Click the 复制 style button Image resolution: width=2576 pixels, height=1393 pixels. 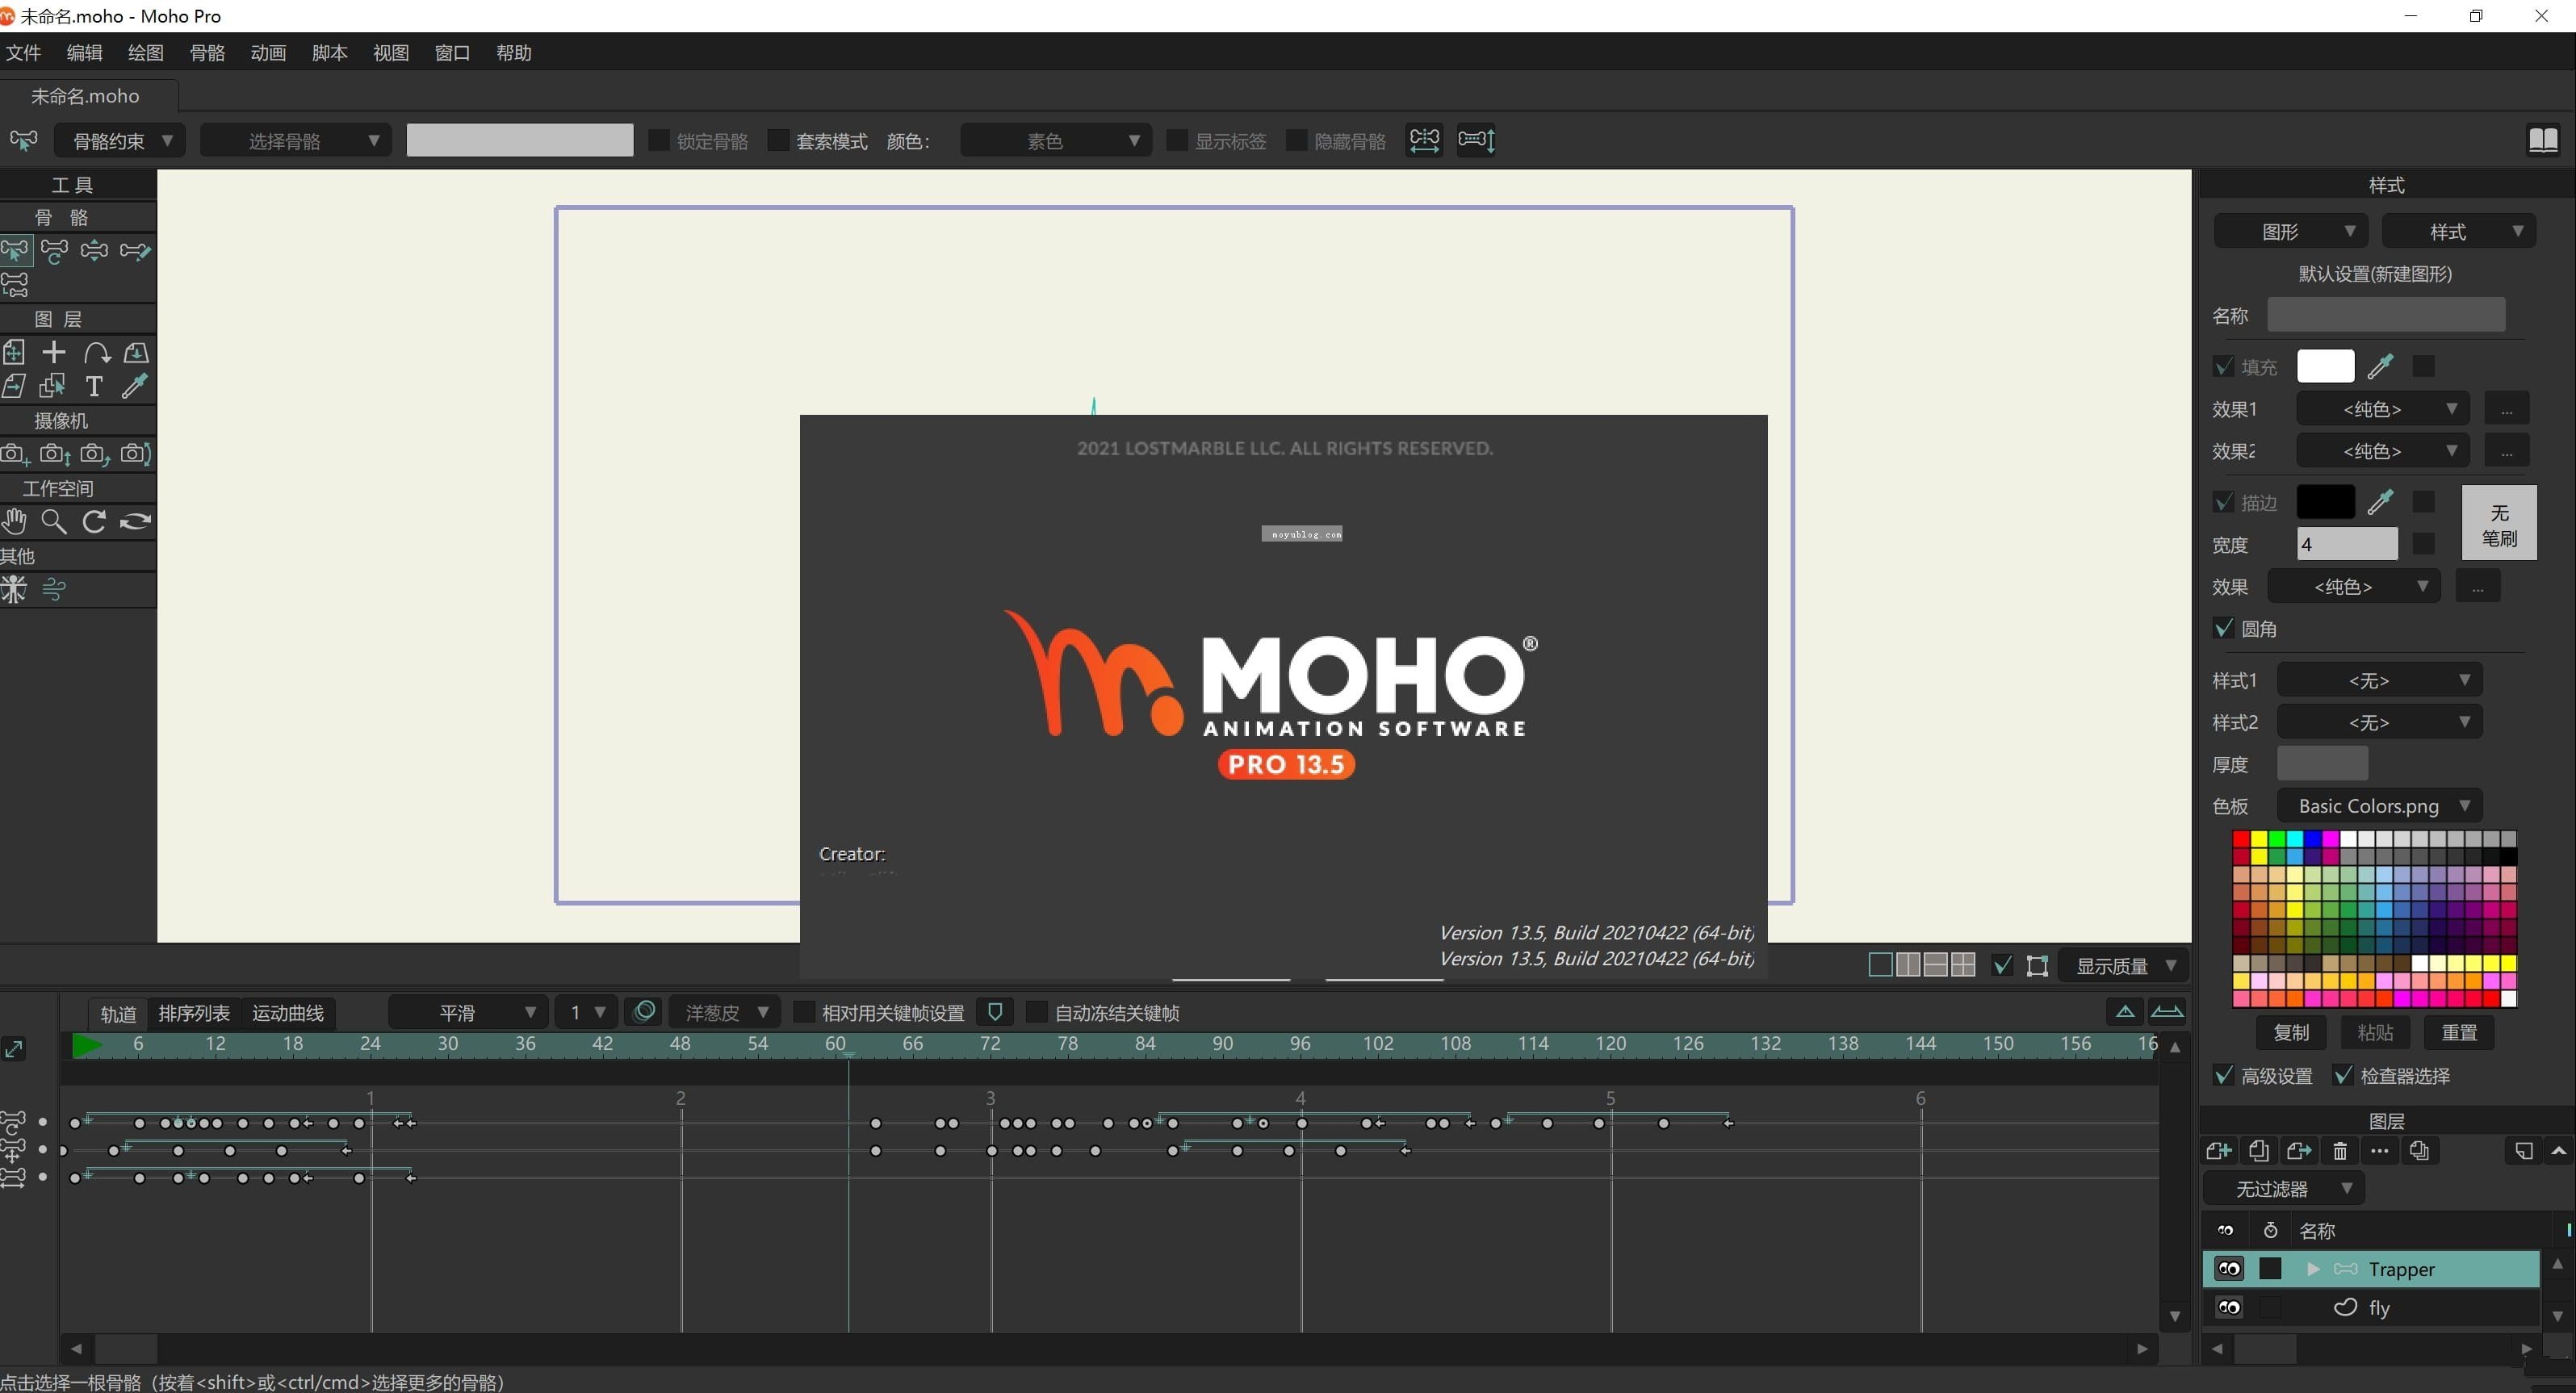[2291, 1032]
